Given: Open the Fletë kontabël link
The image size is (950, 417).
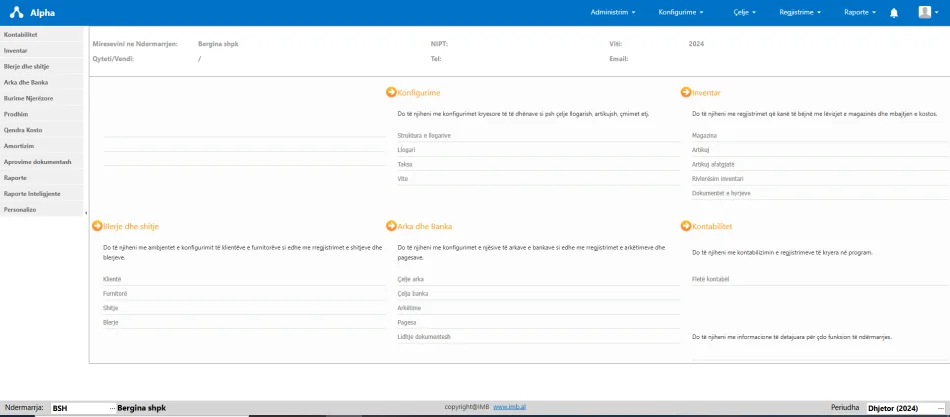Looking at the screenshot, I should [709, 279].
